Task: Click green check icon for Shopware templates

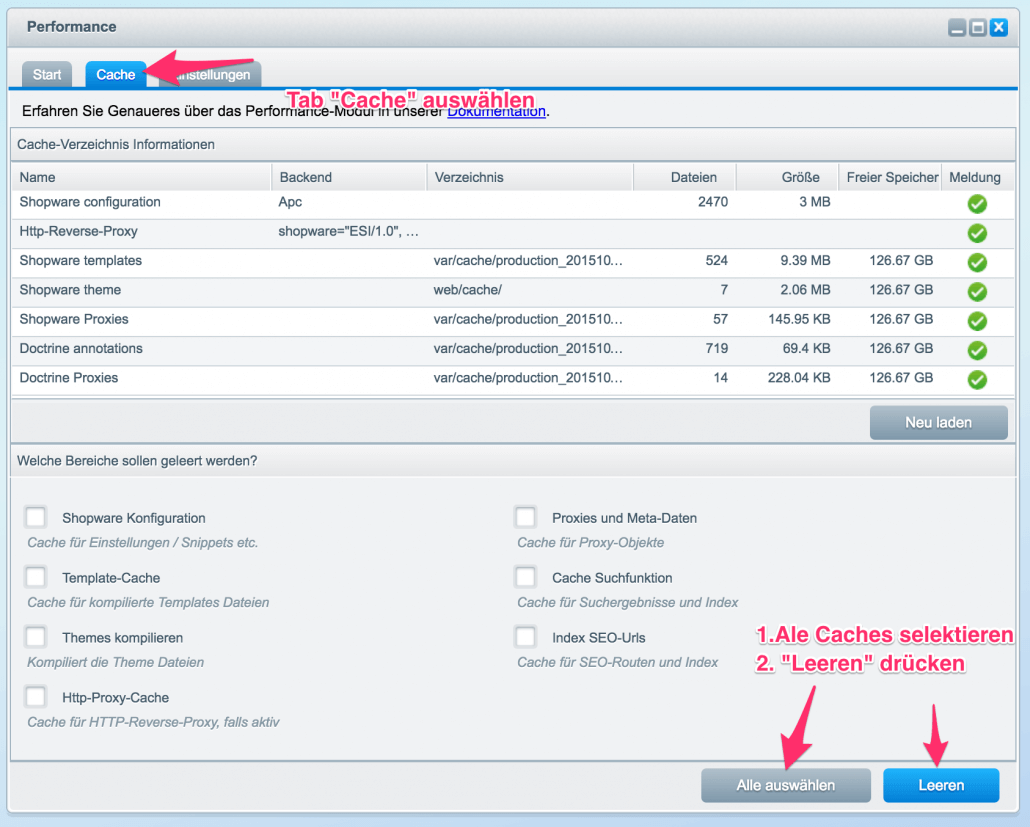Action: 977,262
